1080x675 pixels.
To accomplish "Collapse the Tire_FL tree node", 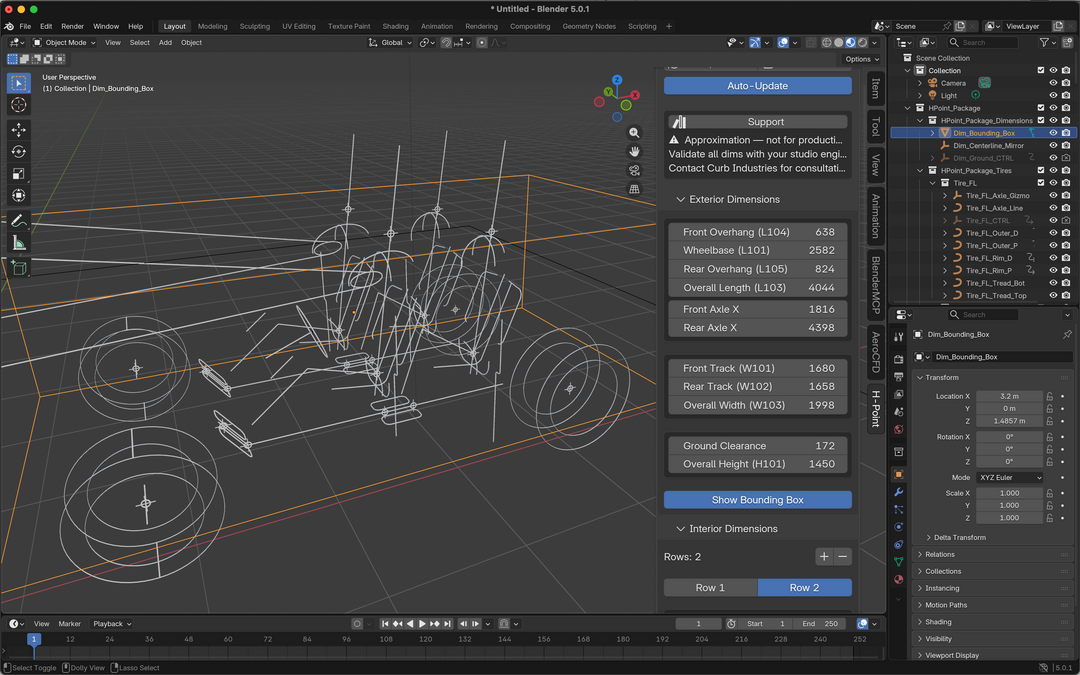I will coord(933,183).
